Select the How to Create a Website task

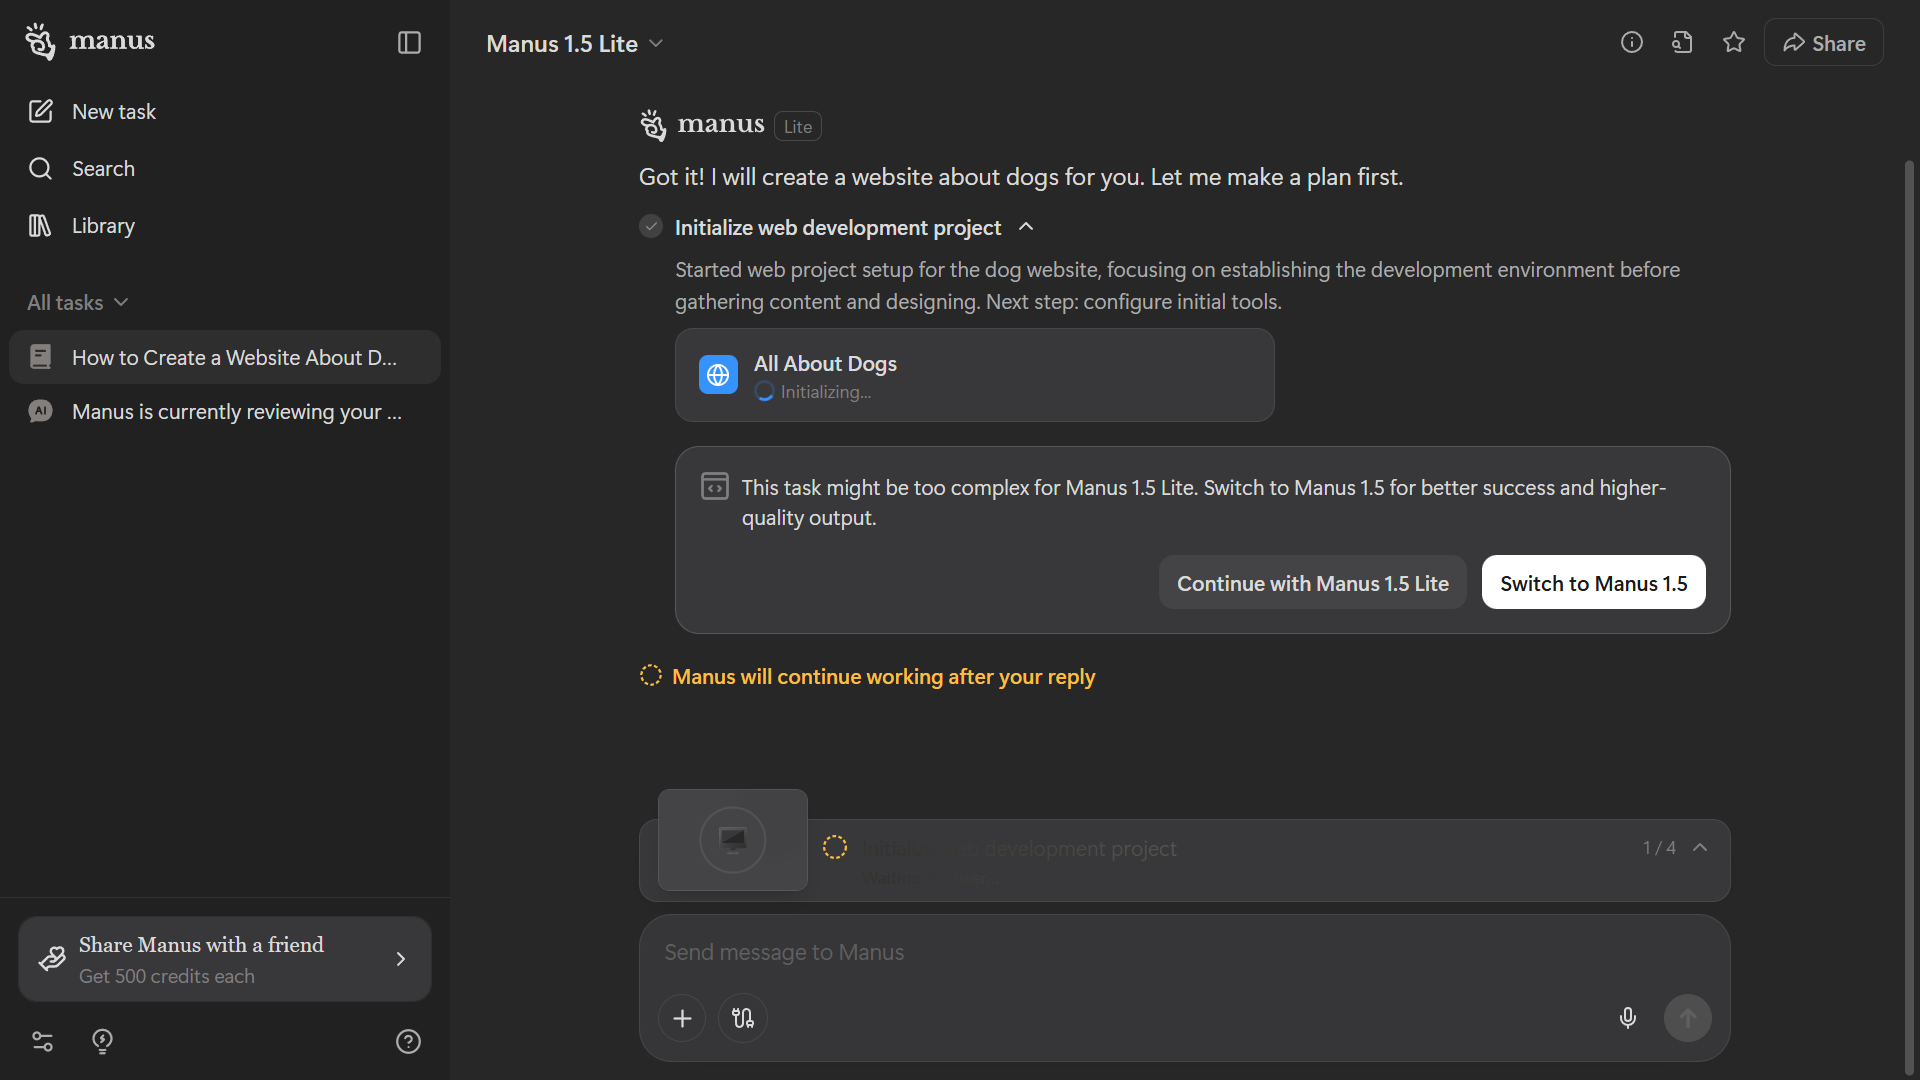click(224, 357)
